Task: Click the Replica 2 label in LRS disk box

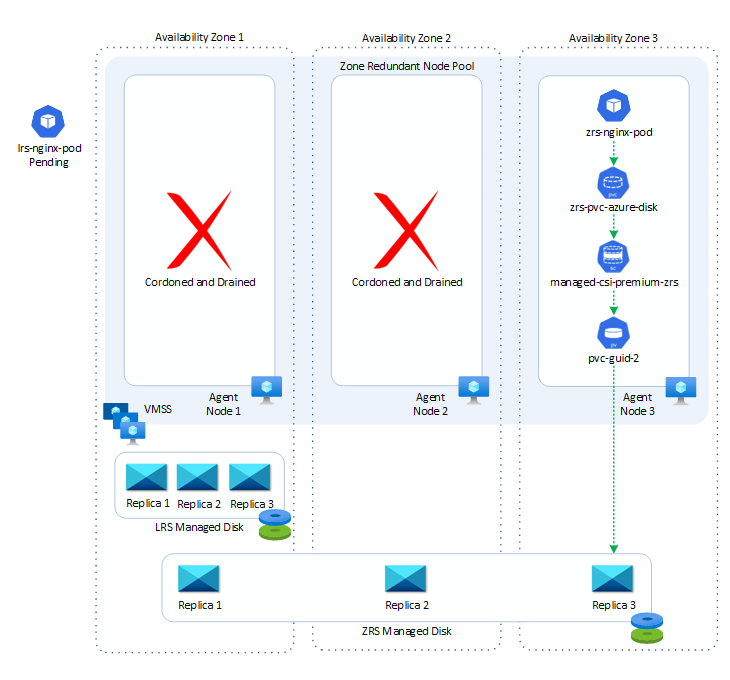Action: (x=199, y=504)
